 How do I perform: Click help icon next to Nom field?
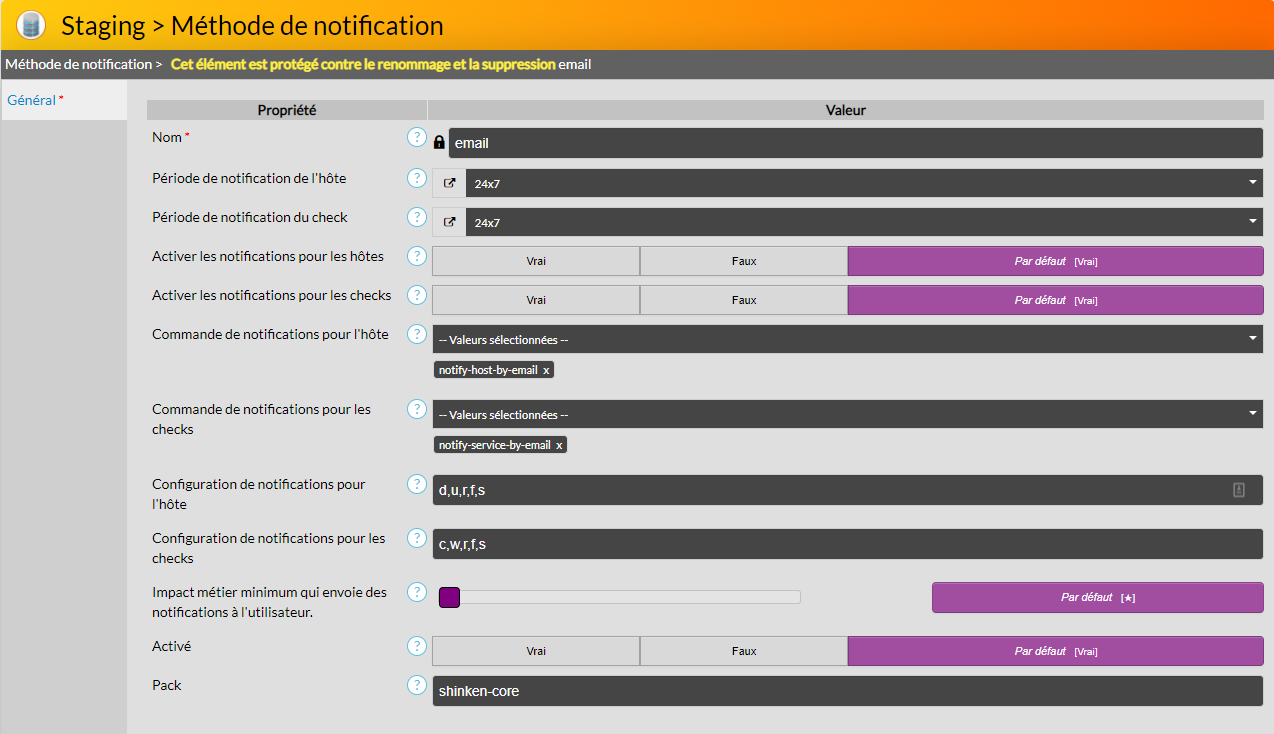(x=417, y=138)
